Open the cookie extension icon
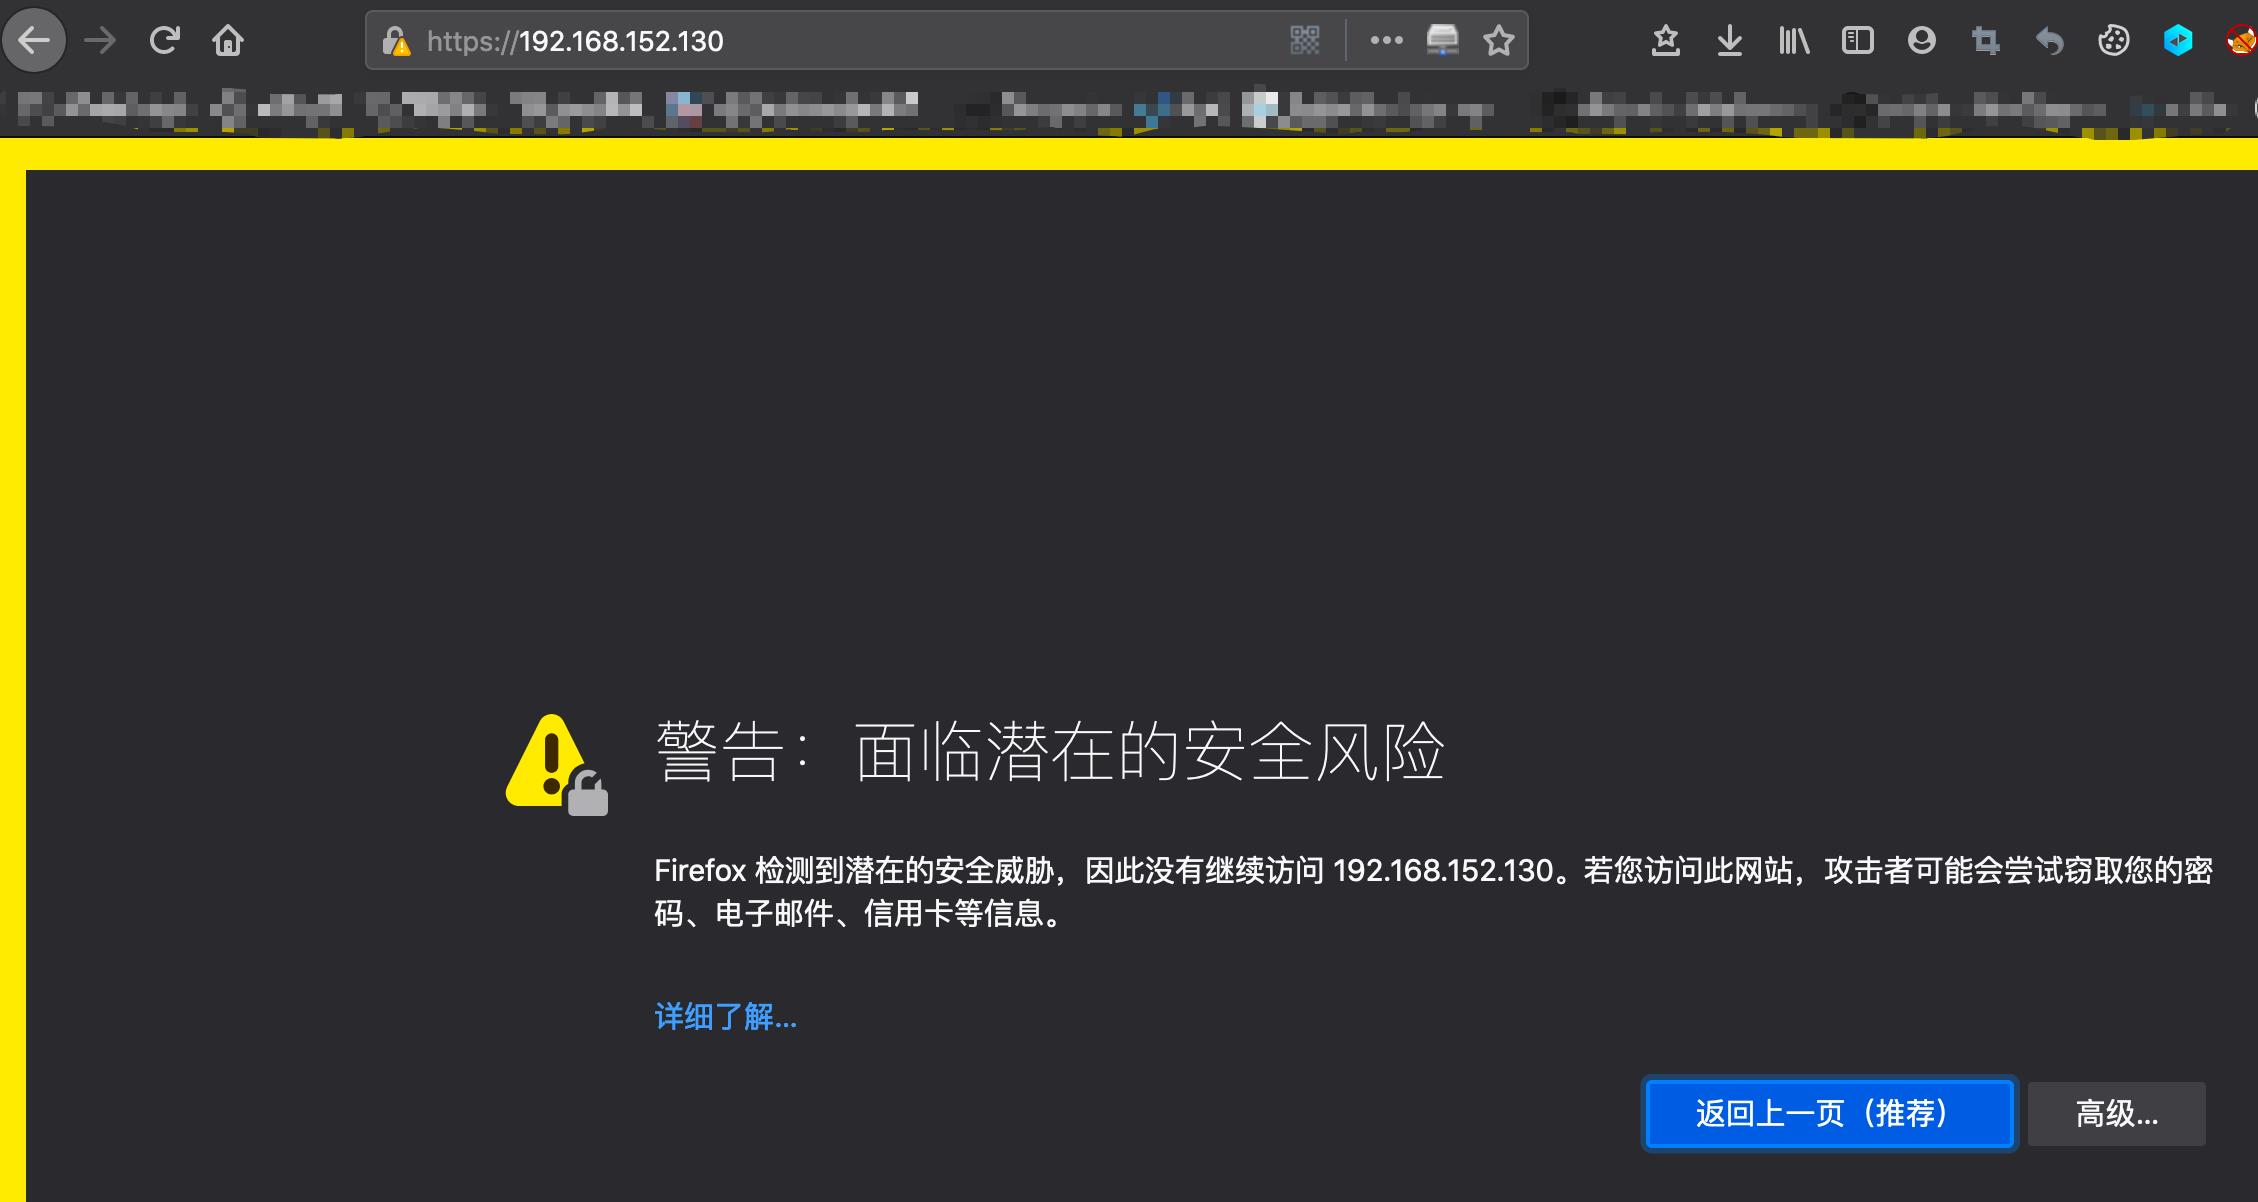The image size is (2258, 1202). 2113,41
